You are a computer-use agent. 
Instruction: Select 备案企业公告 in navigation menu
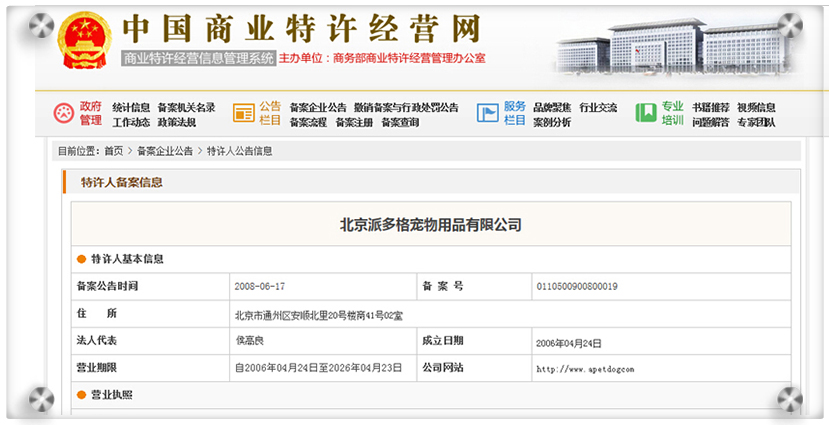click(317, 108)
